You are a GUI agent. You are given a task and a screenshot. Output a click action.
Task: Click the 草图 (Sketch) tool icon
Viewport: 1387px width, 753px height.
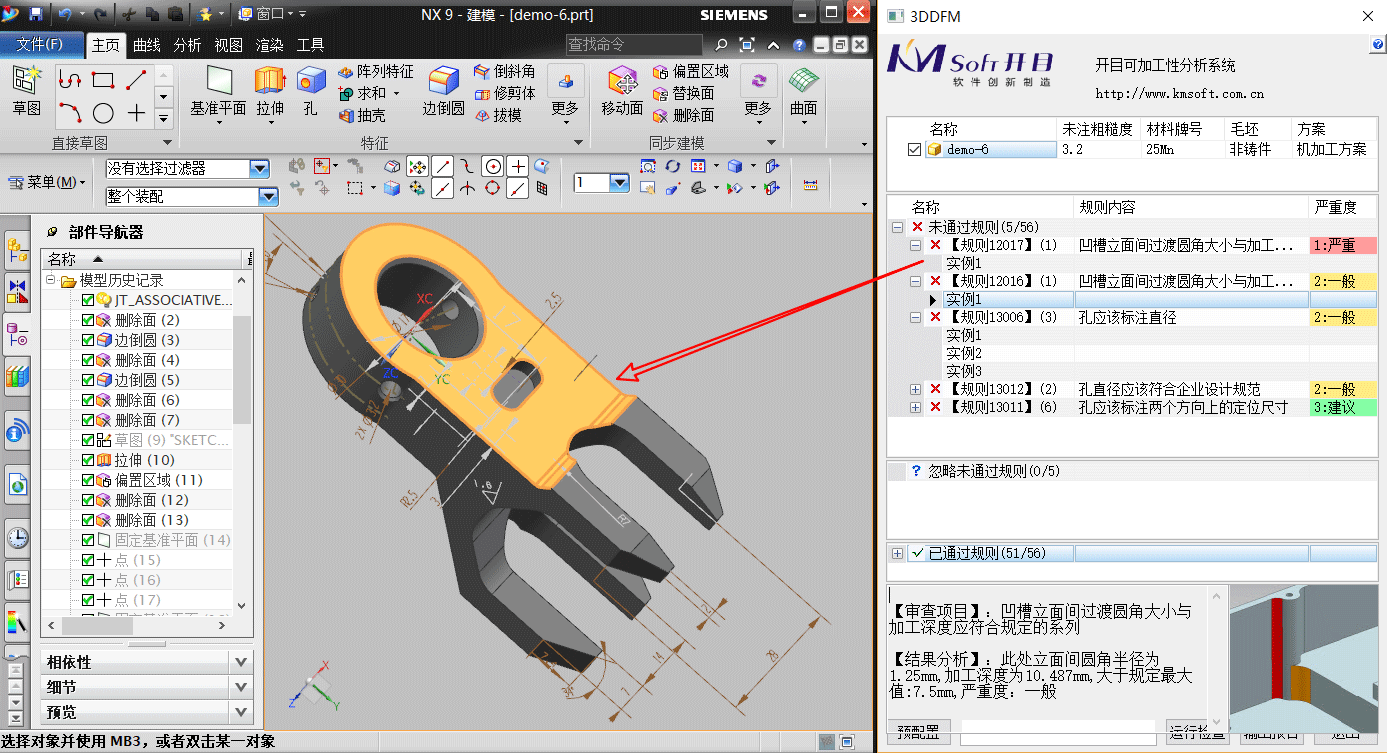pyautogui.click(x=26, y=82)
